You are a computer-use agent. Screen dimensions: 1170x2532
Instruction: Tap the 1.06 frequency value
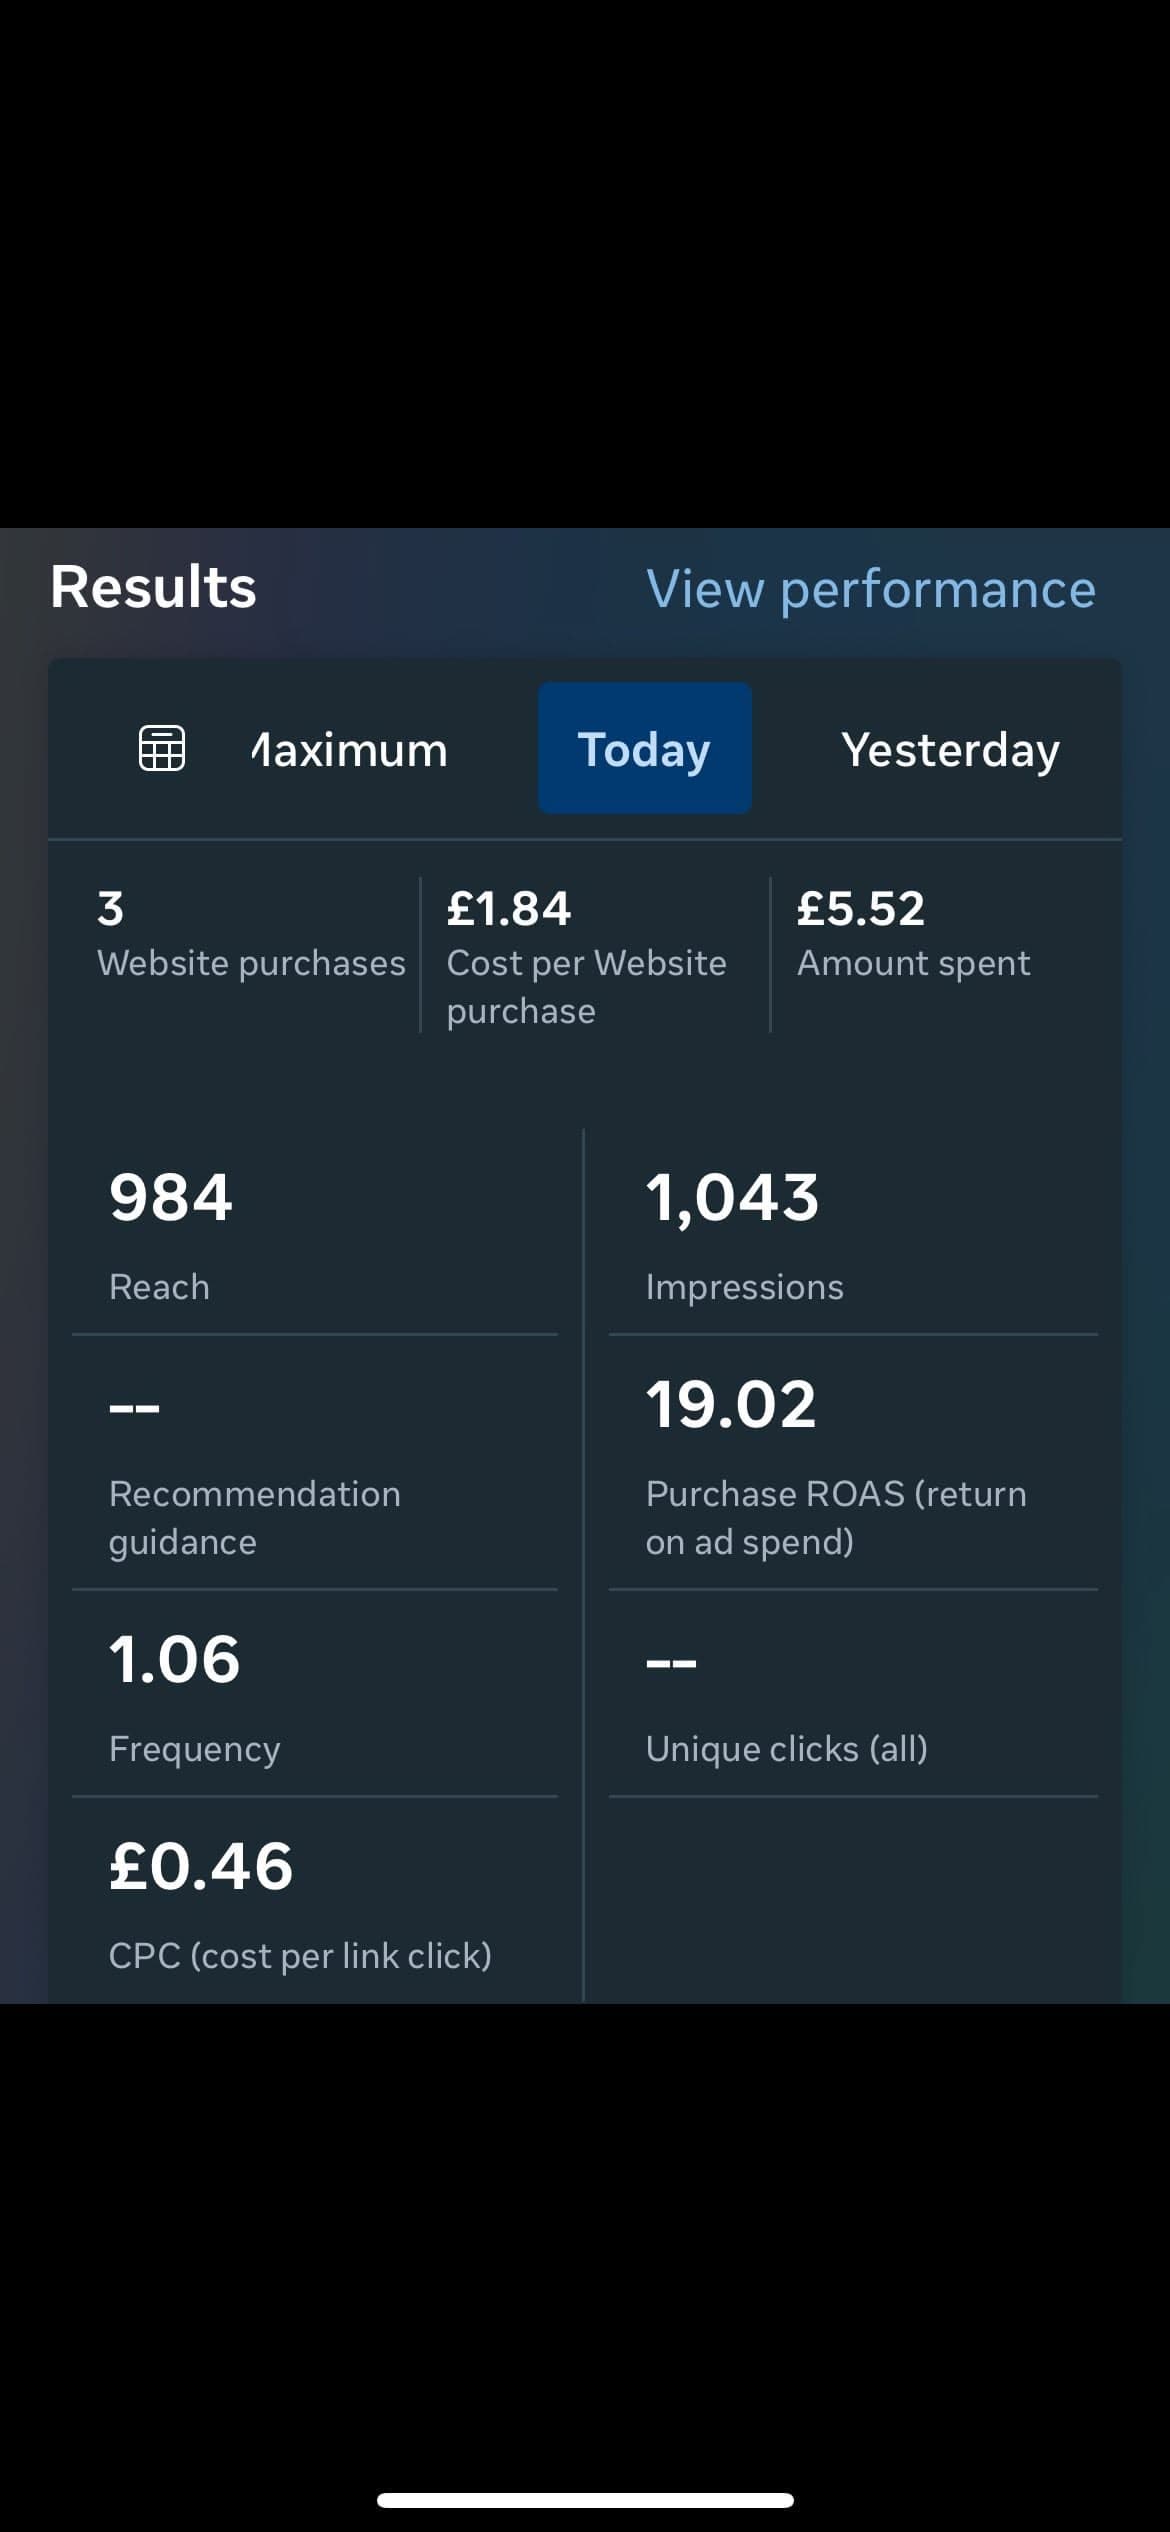click(x=175, y=1659)
